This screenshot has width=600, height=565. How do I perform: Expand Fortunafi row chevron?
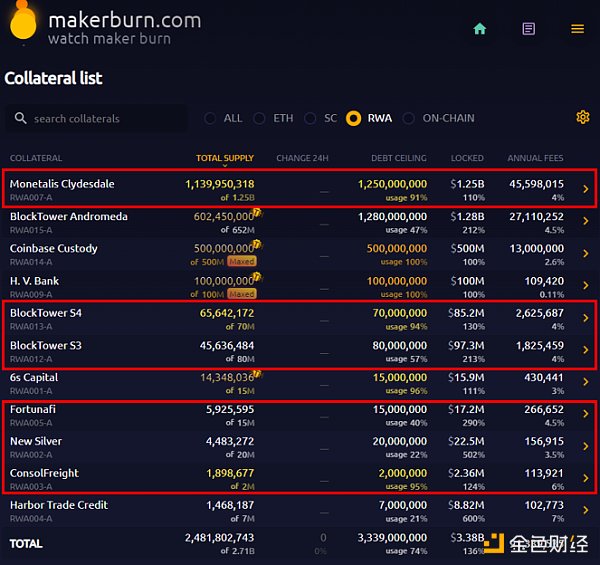(585, 414)
